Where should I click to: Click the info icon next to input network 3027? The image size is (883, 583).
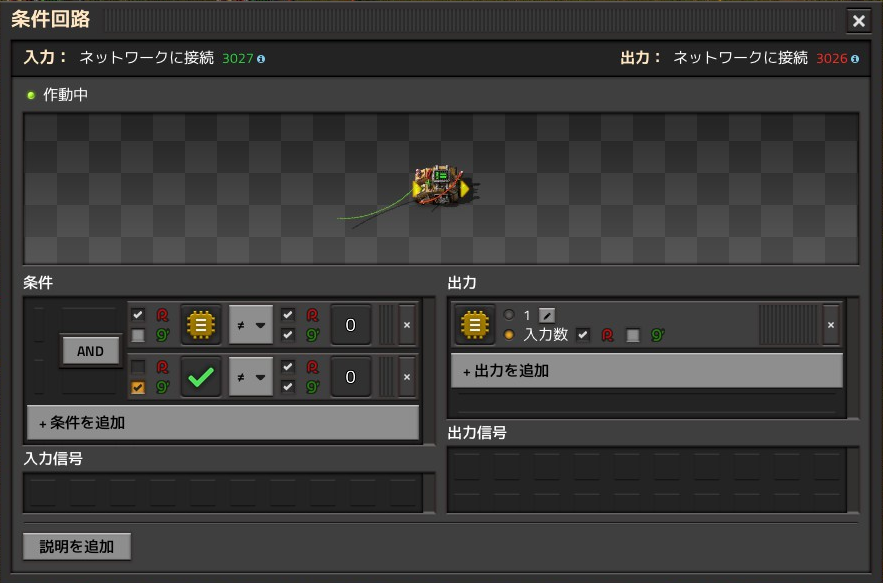(261, 59)
